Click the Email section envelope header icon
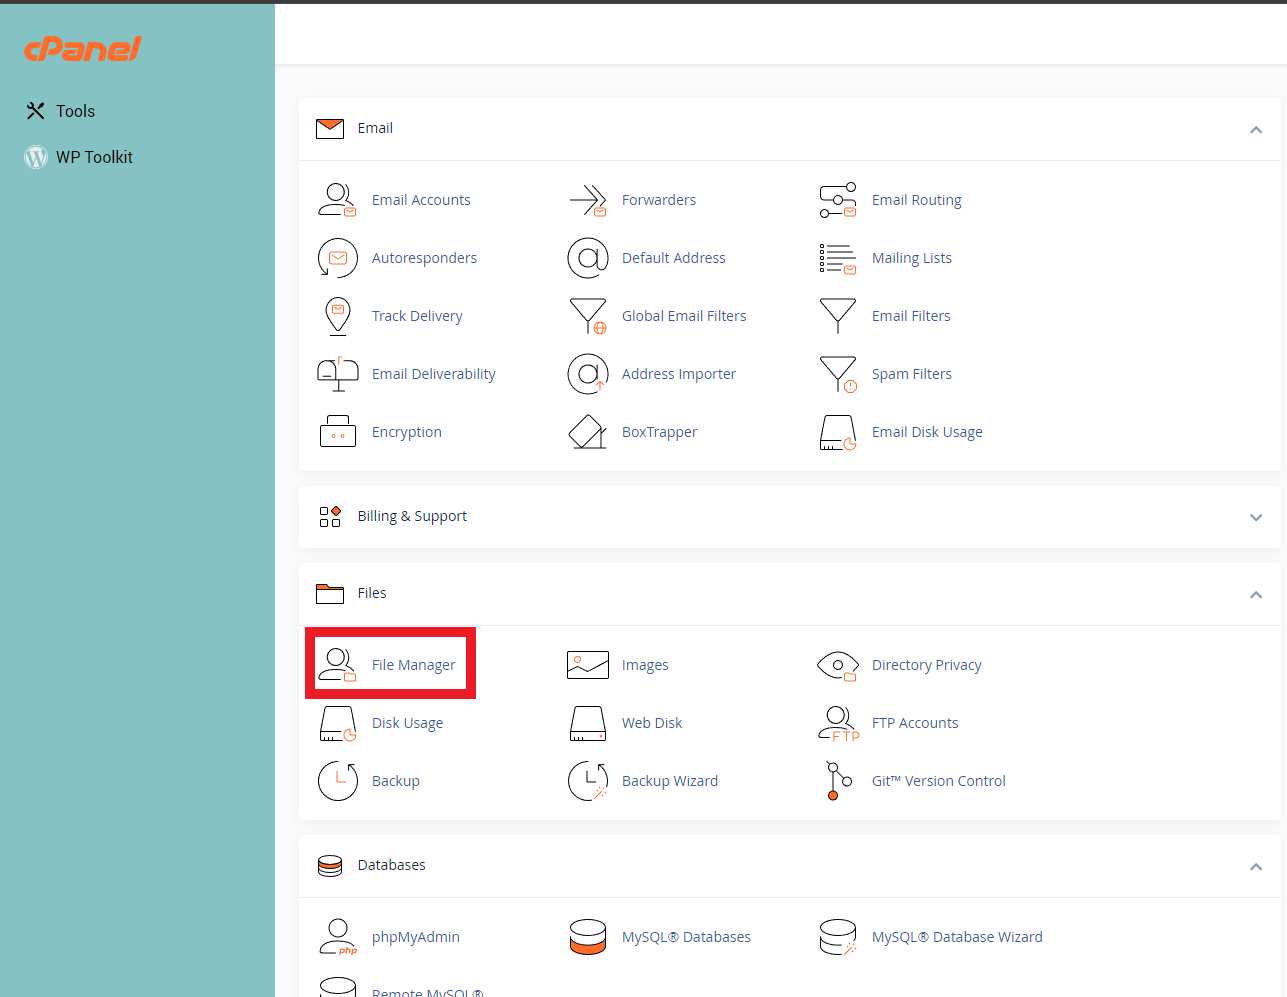This screenshot has width=1287, height=997. point(330,128)
